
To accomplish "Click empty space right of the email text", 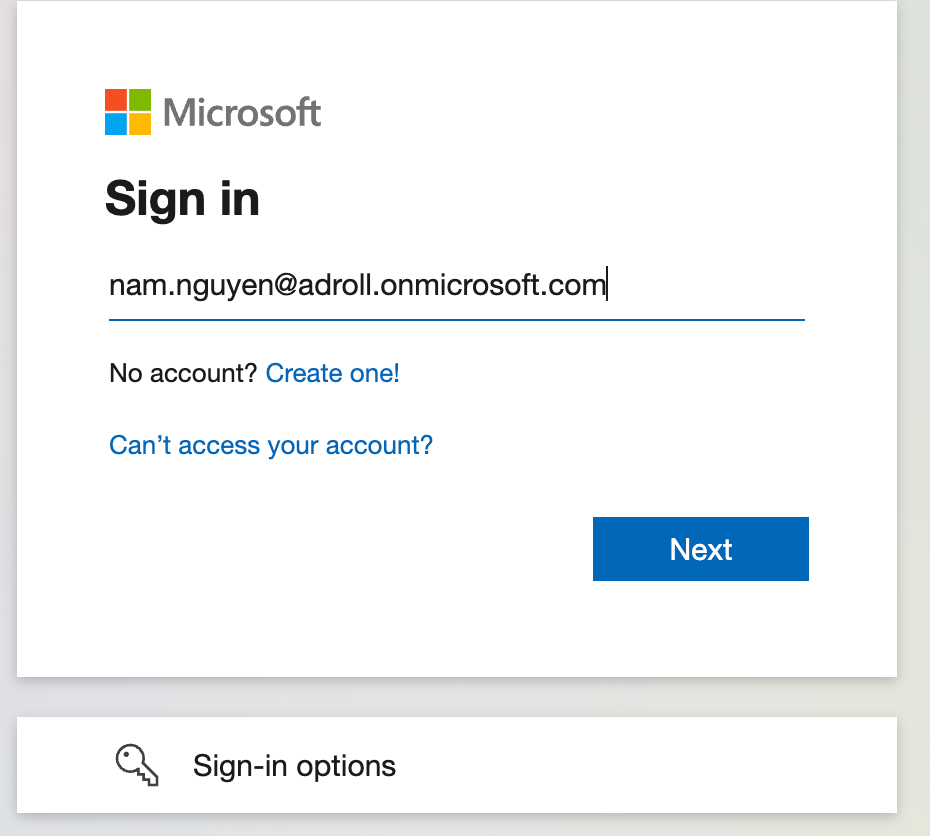I will tap(710, 286).
